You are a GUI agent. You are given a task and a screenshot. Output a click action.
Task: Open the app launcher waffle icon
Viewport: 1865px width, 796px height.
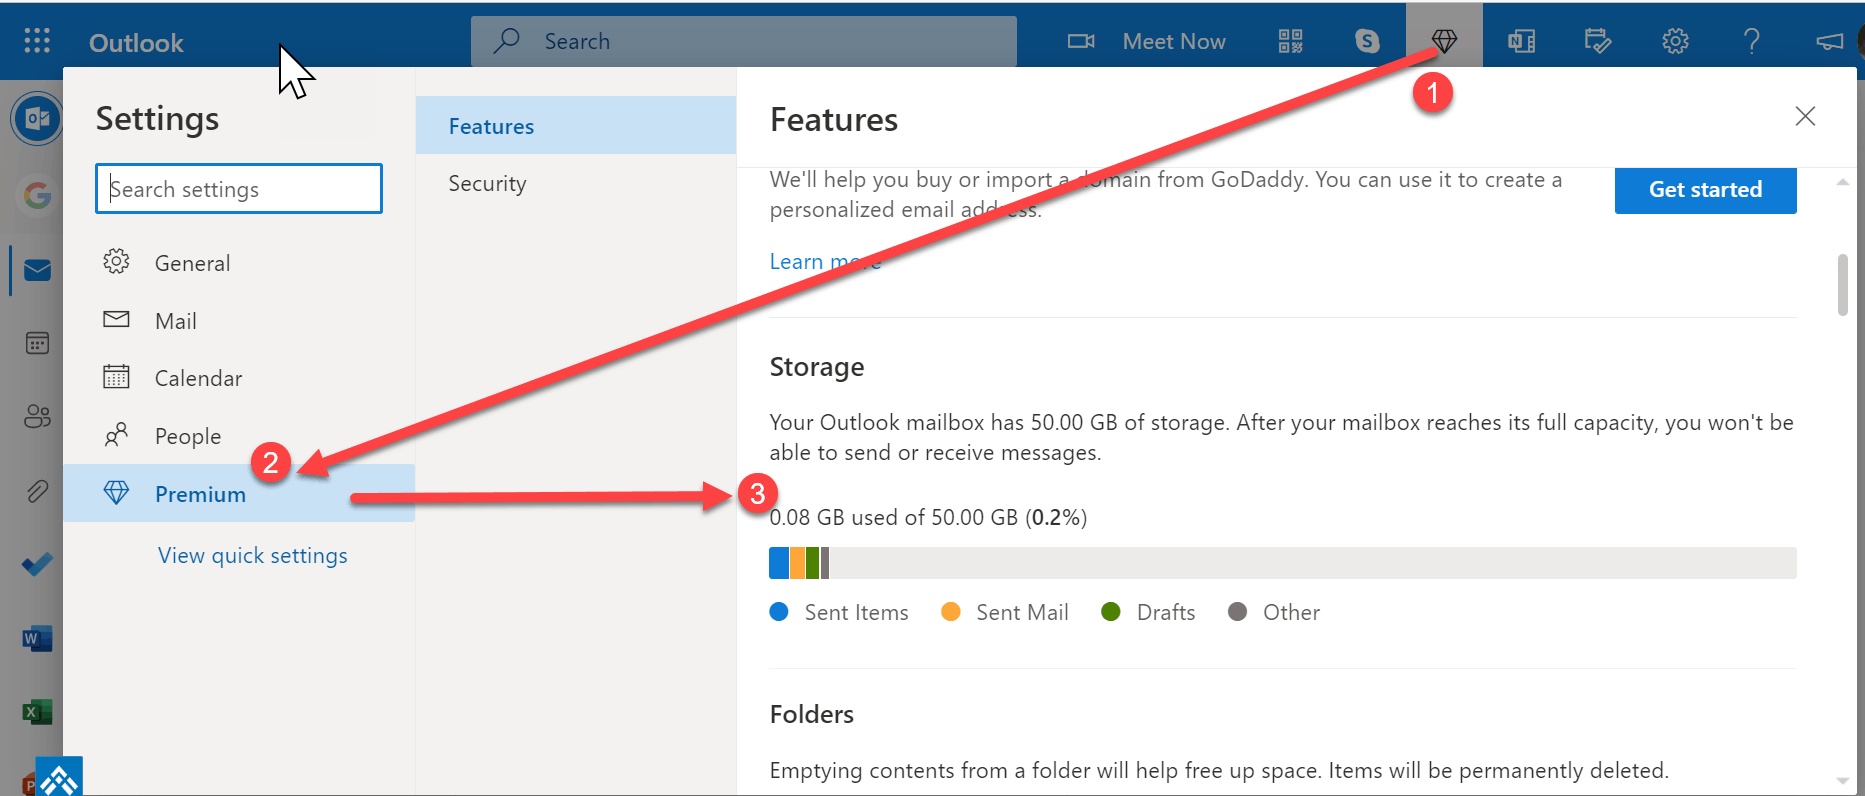click(x=37, y=41)
